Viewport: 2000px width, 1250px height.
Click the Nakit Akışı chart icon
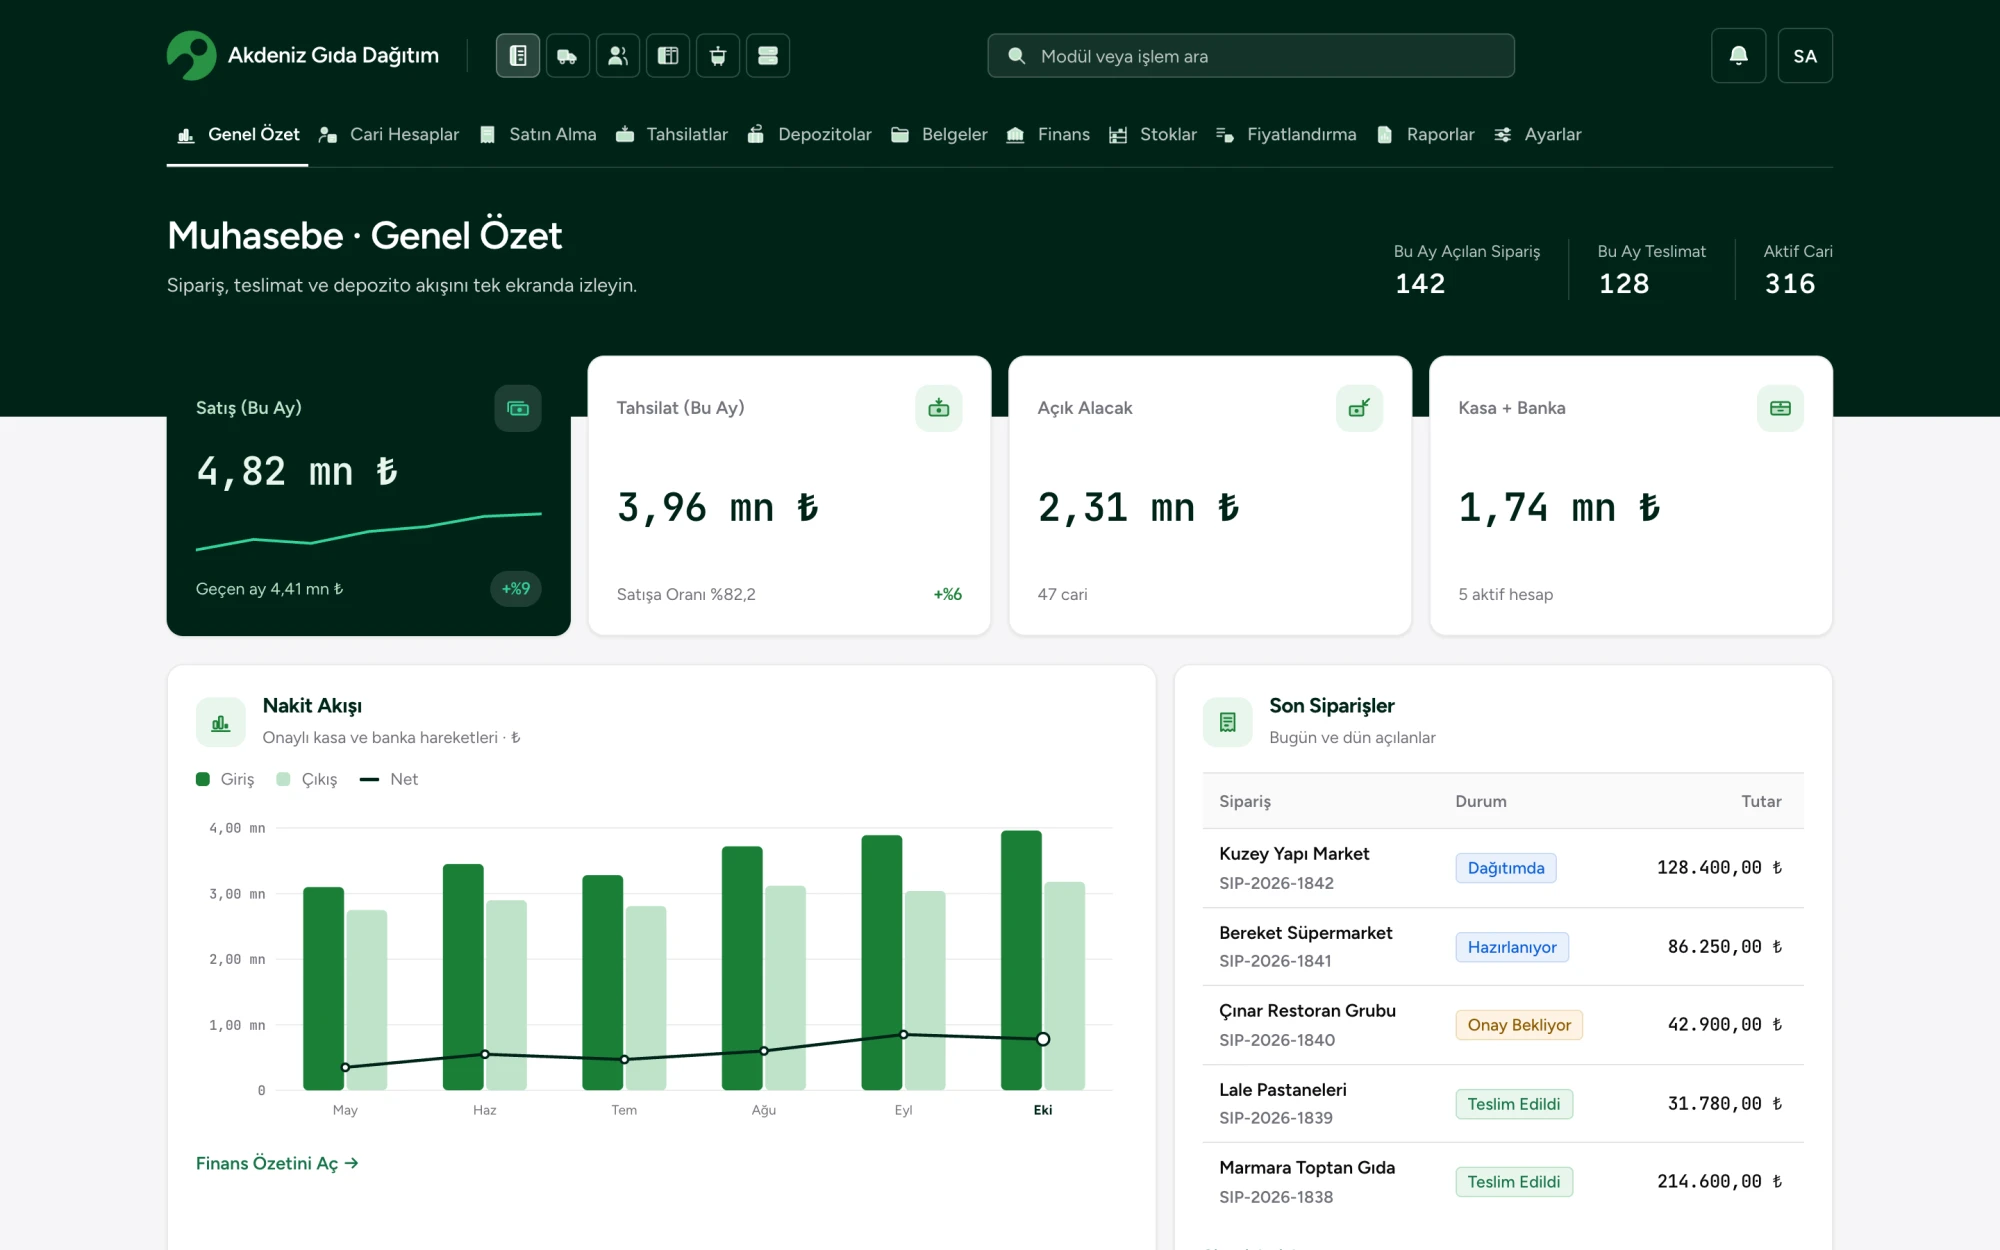[221, 722]
